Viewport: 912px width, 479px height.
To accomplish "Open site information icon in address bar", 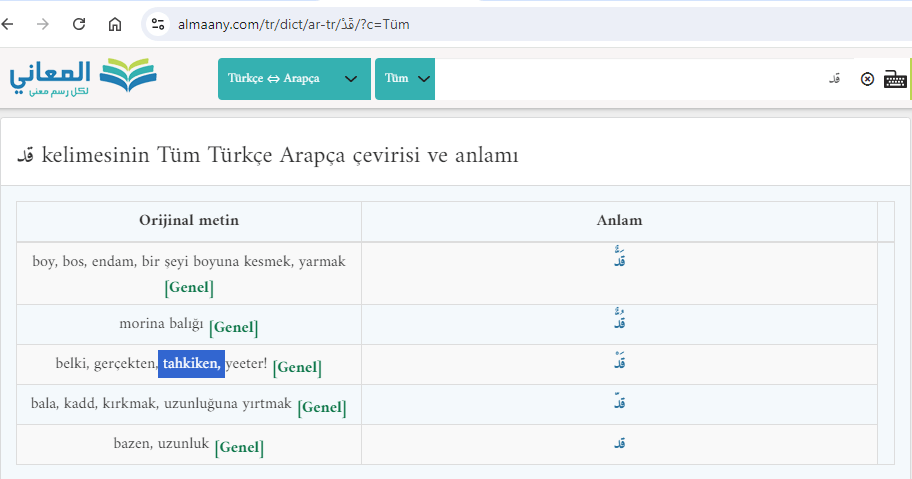I will coord(156,24).
